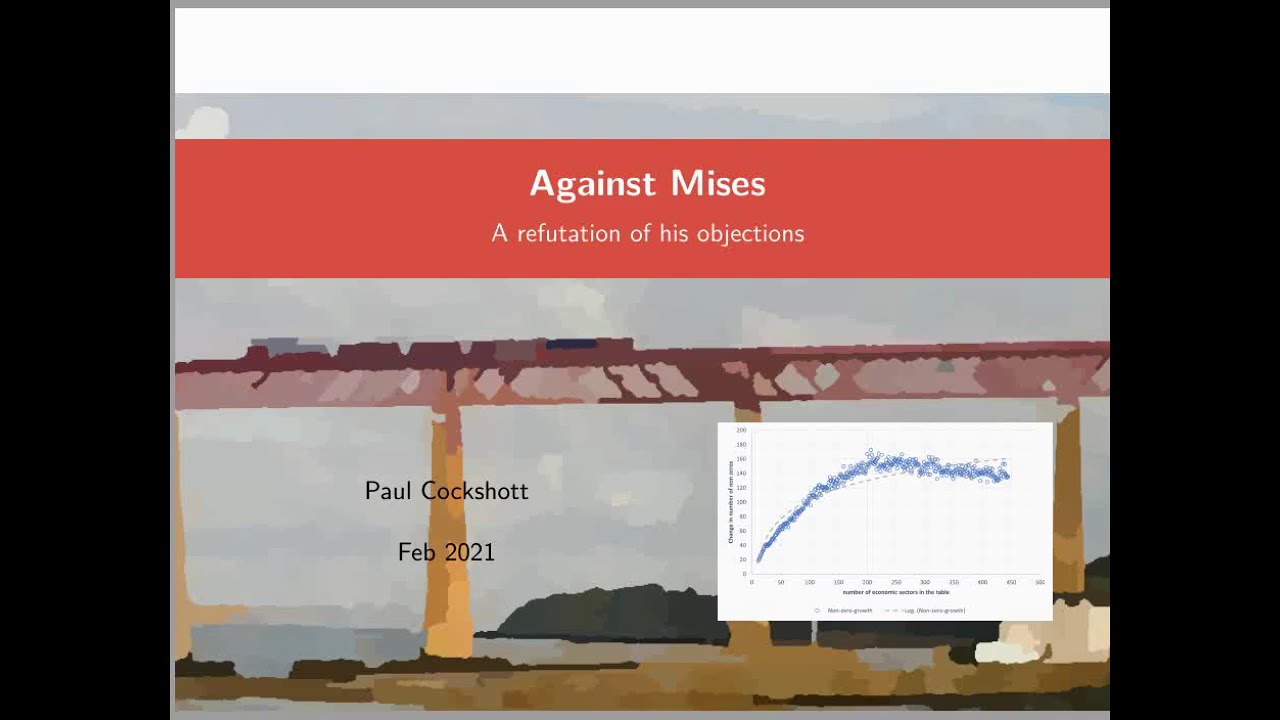Click the subtitle 'A refutation of his objections'
Image resolution: width=1280 pixels, height=720 pixels.
pos(648,233)
